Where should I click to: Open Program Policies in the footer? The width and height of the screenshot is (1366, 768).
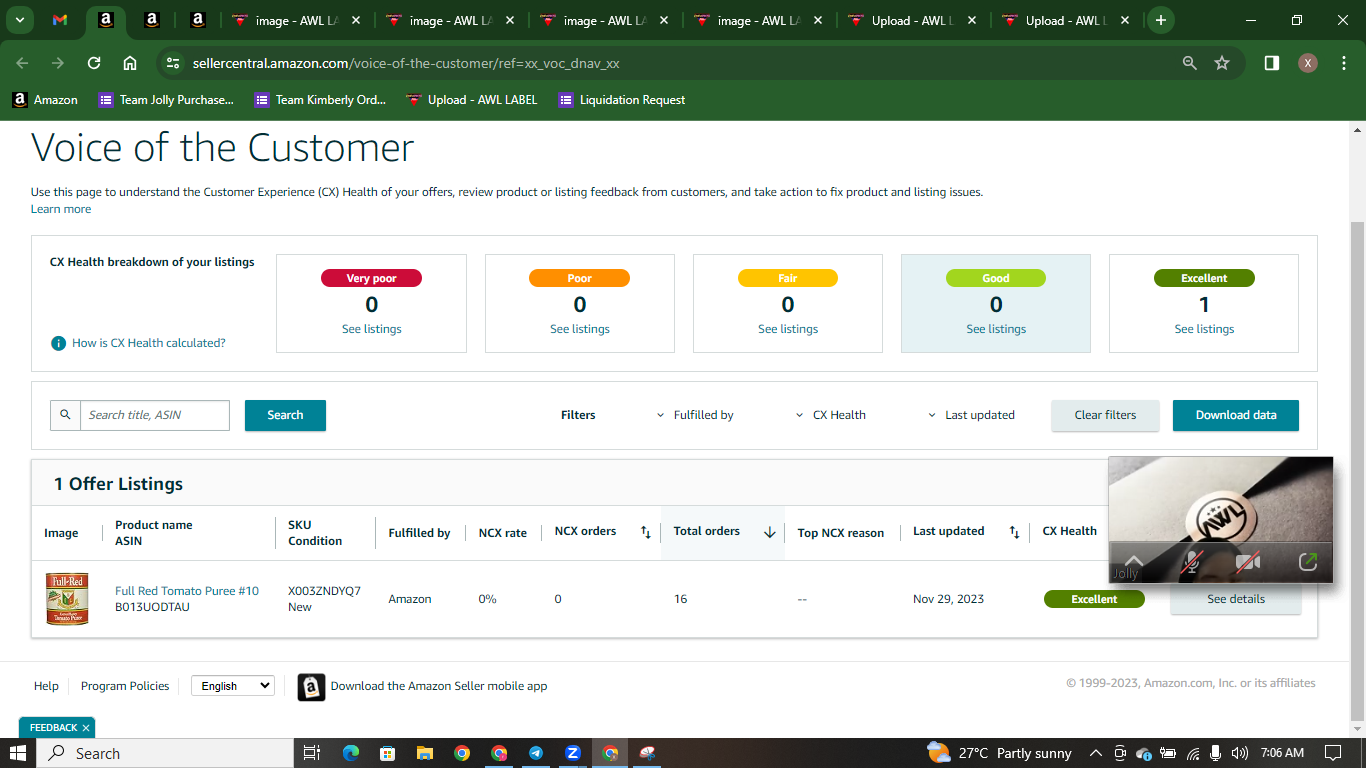click(125, 686)
